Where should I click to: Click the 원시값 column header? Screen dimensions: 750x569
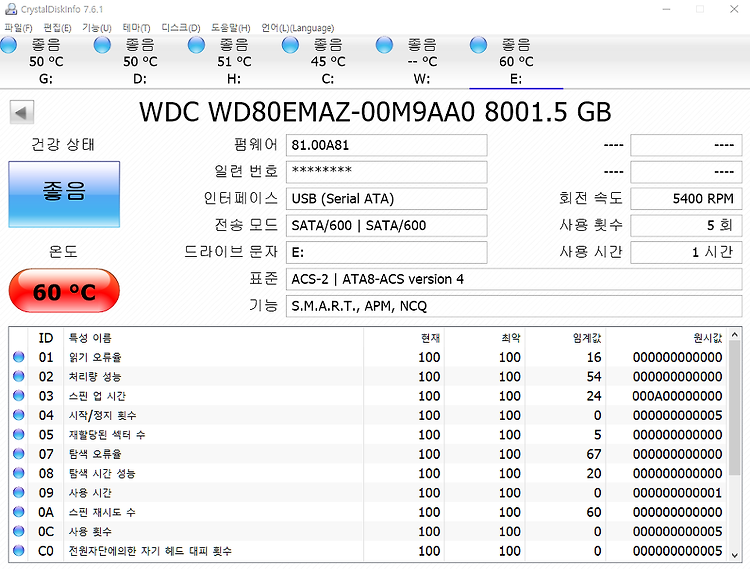[x=666, y=338]
